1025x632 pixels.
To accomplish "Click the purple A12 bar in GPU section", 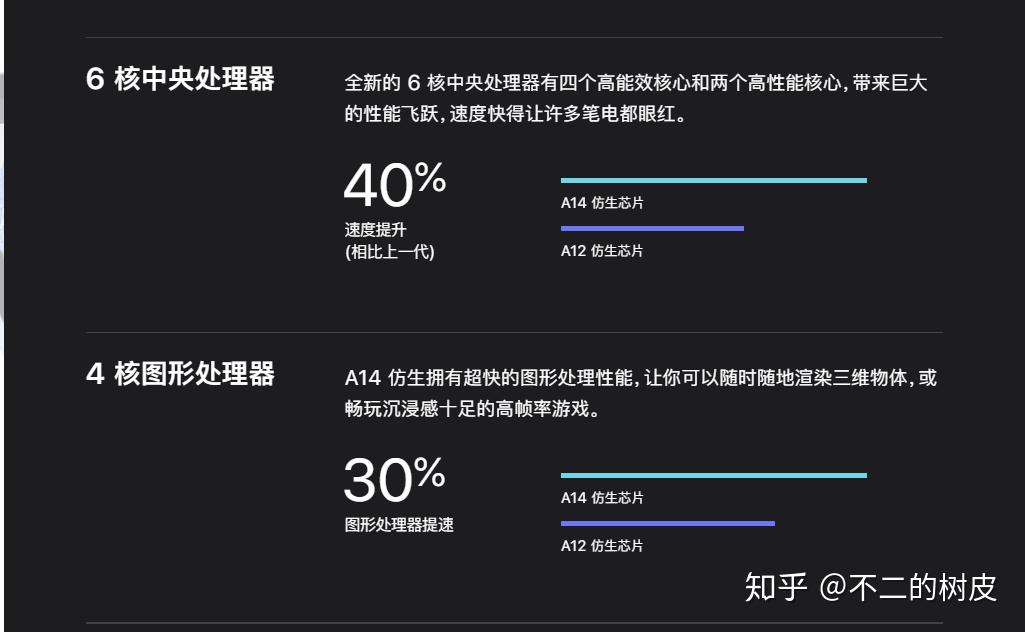I will click(x=667, y=523).
